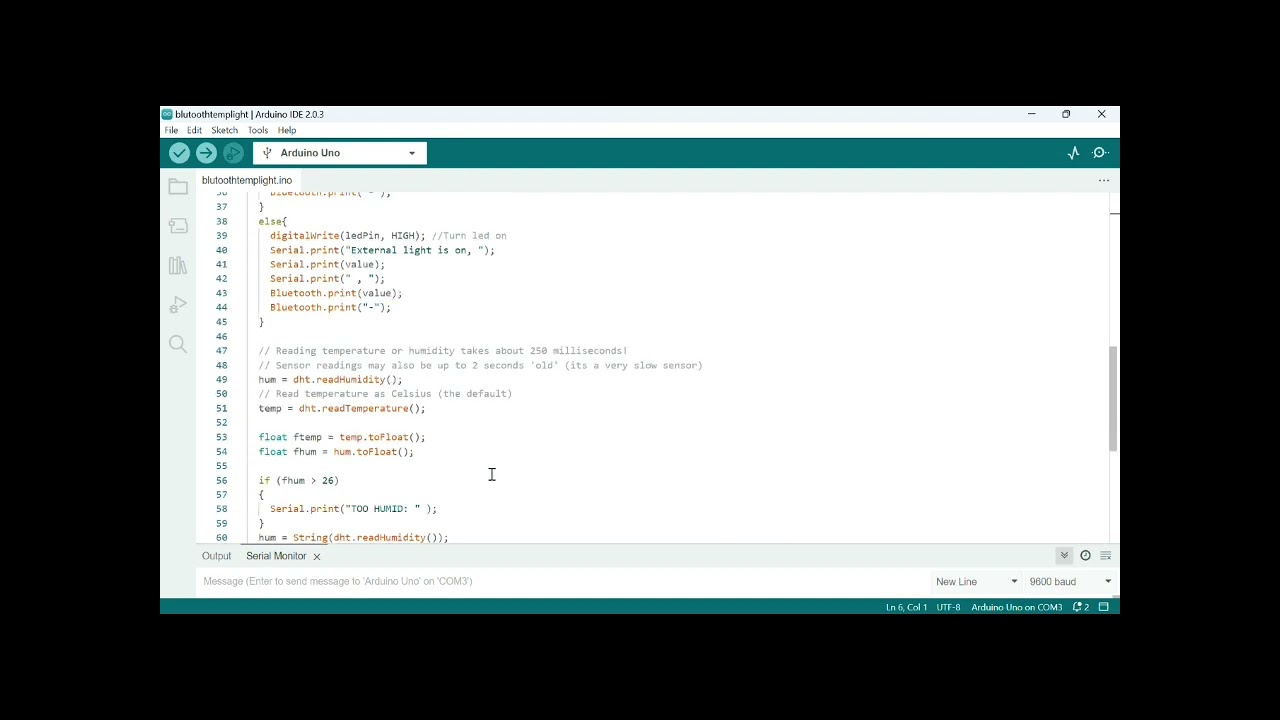Open the 9600 baud rate dropdown

[x=1070, y=582]
